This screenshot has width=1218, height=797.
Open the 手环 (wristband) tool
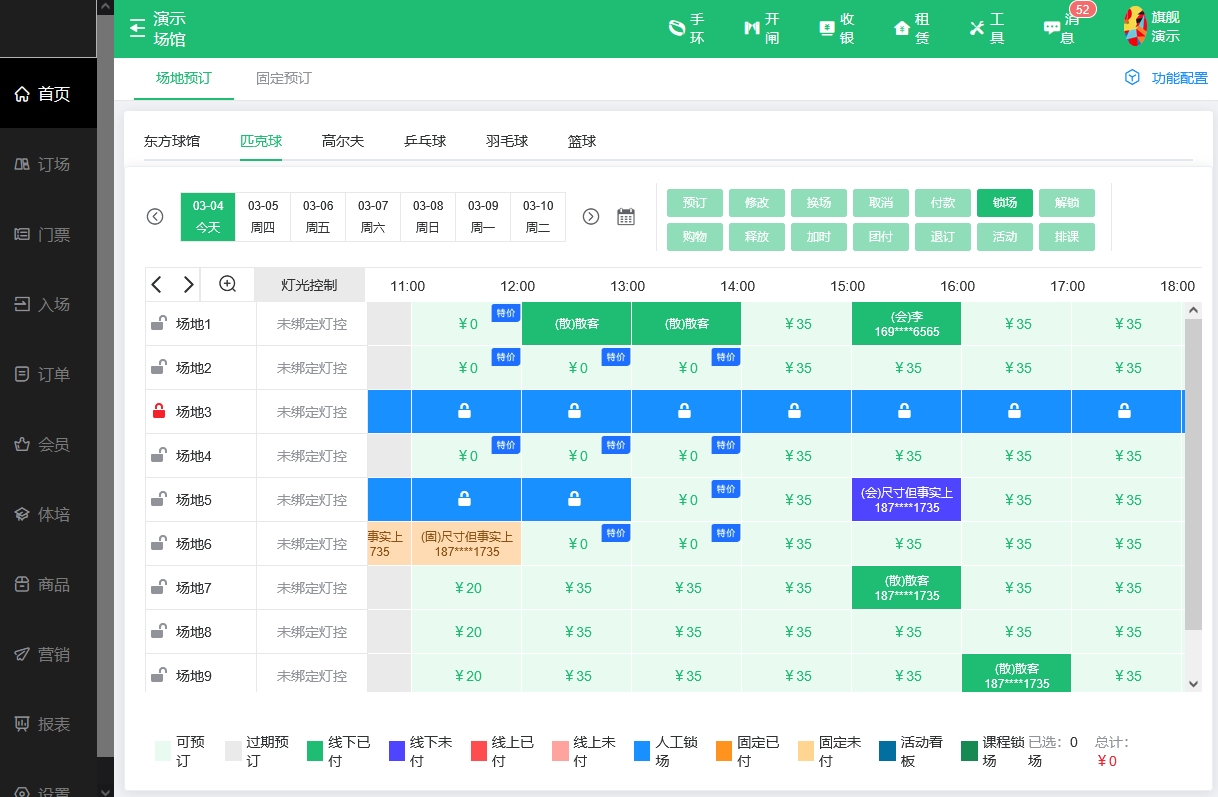click(x=687, y=27)
